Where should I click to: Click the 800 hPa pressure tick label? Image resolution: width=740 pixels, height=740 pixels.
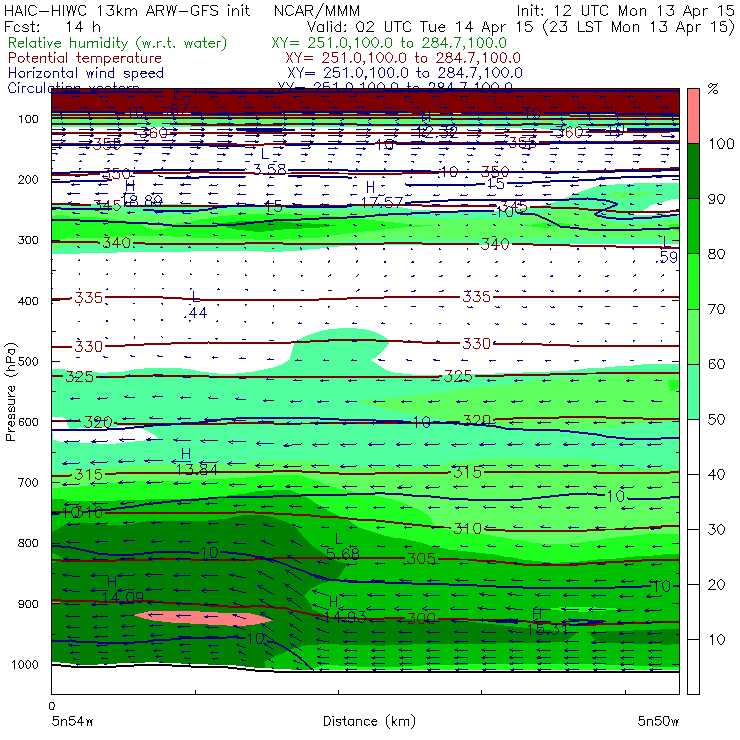(x=28, y=543)
